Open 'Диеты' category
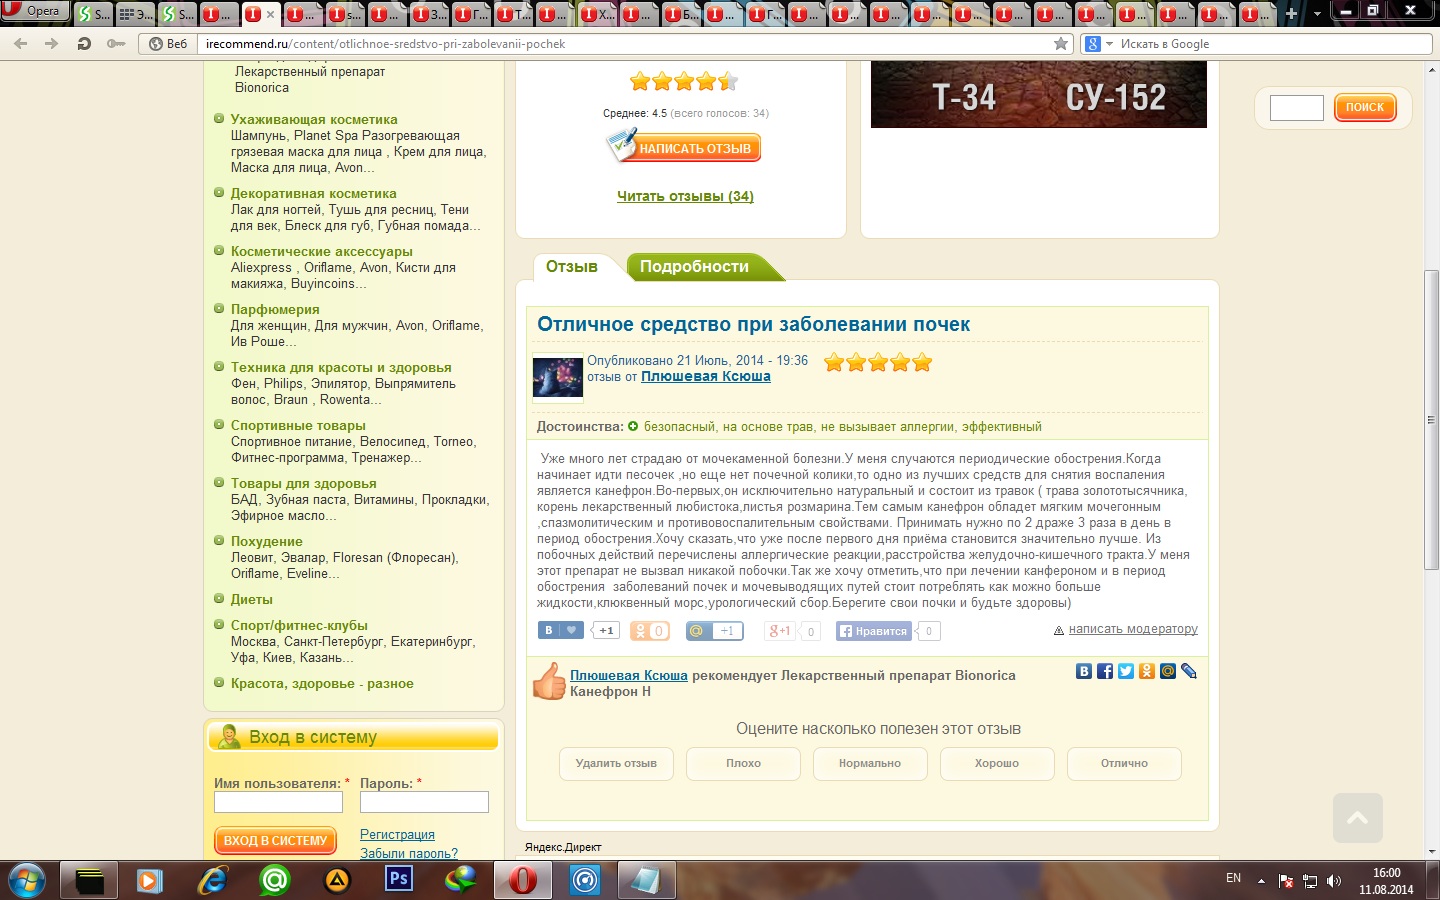This screenshot has height=900, width=1440. click(252, 599)
